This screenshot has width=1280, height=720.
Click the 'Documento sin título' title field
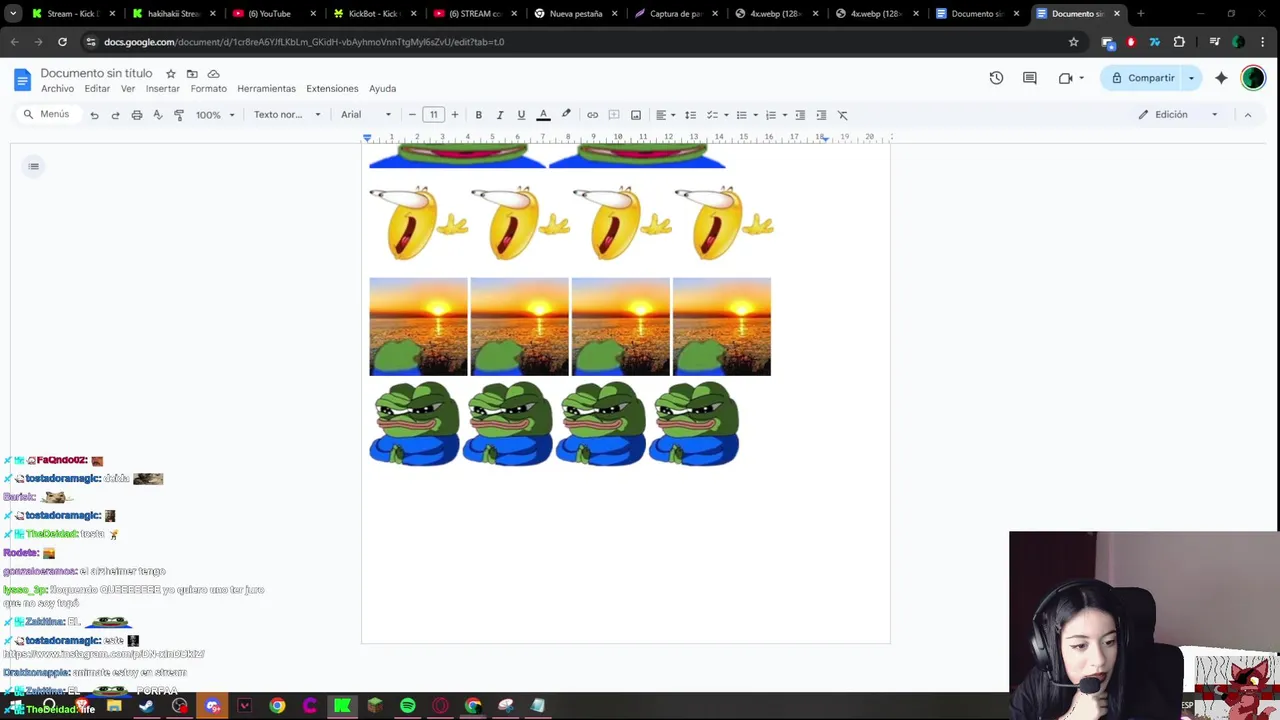click(96, 74)
